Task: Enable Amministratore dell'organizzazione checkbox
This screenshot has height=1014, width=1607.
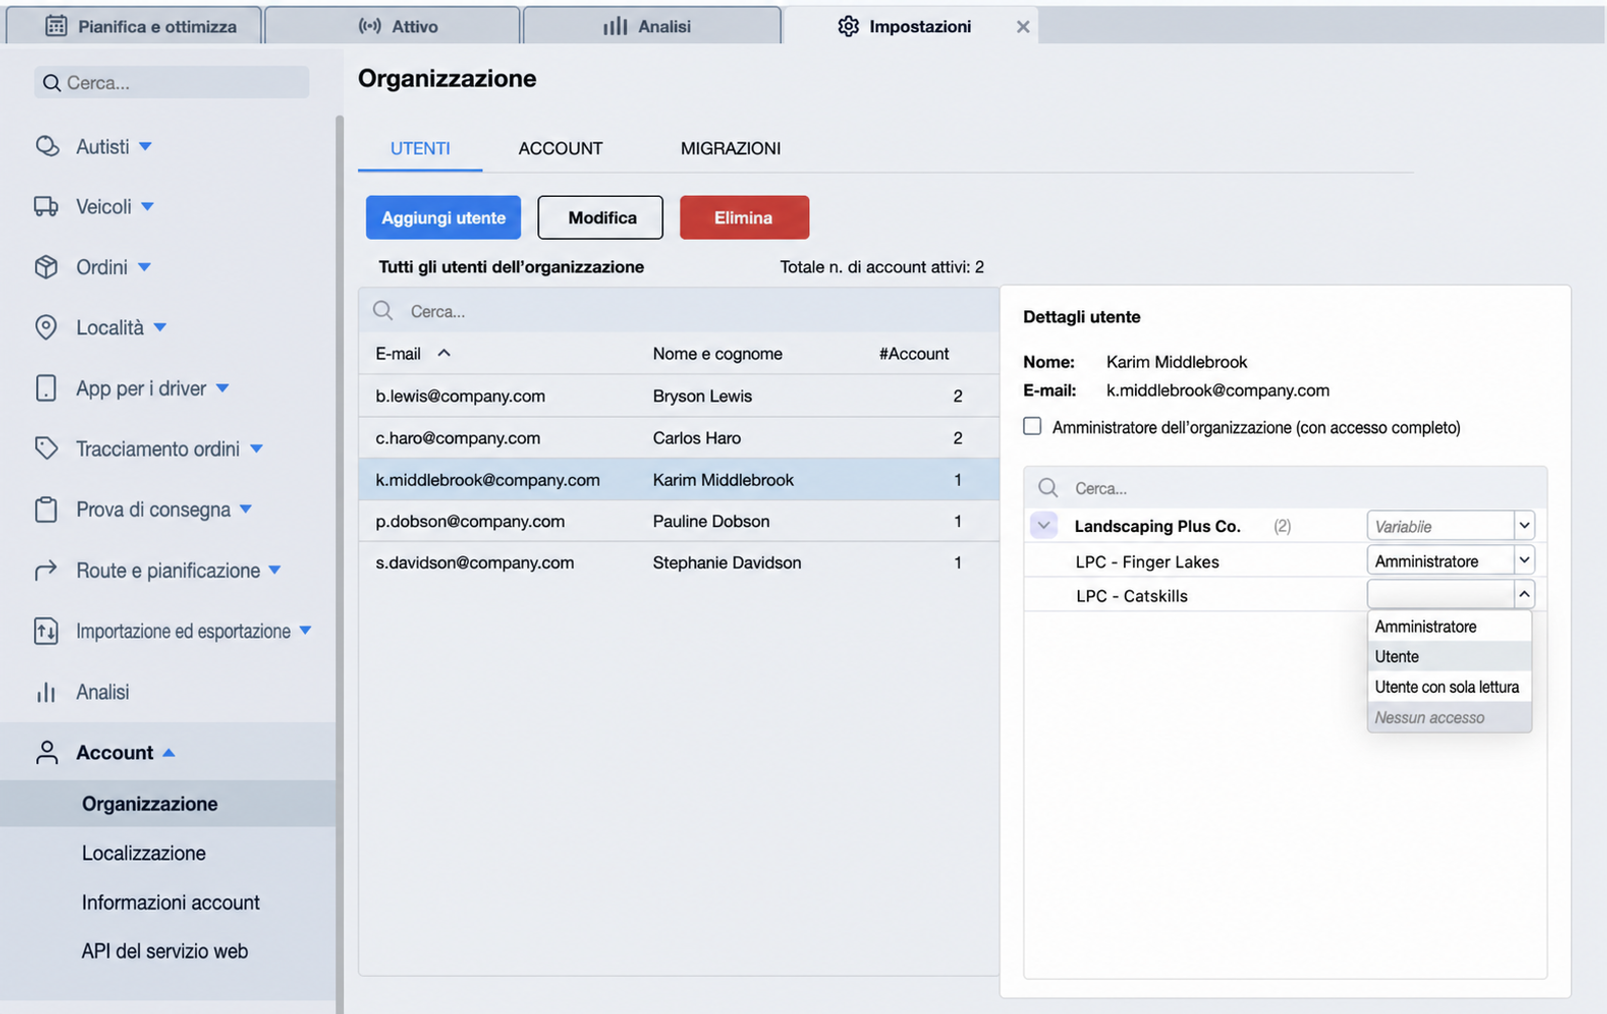Action: (x=1032, y=426)
